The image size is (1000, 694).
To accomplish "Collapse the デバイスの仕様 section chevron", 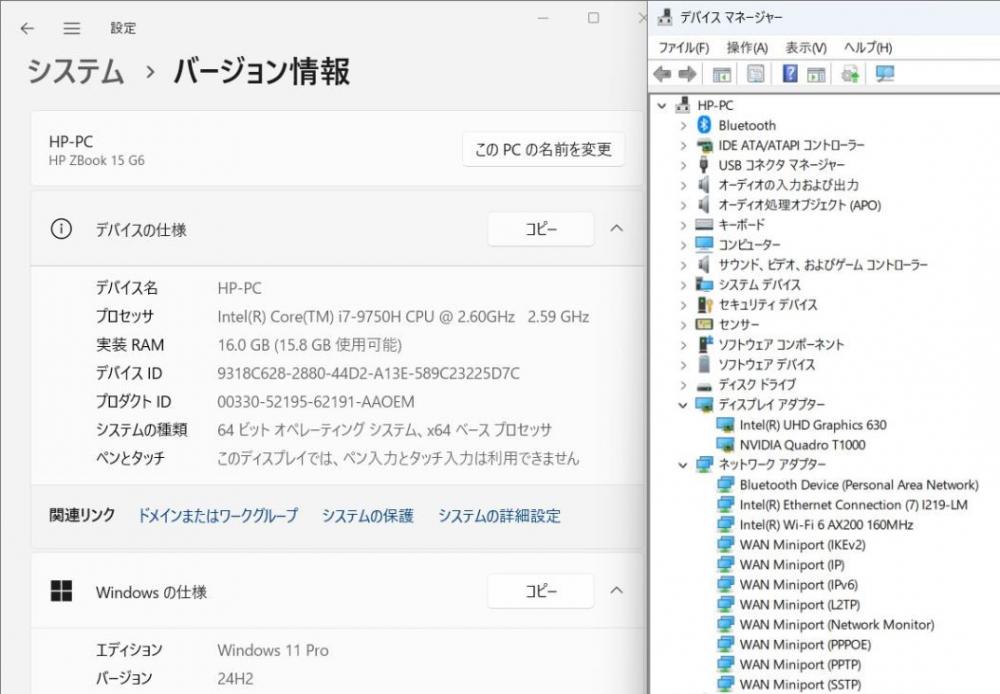I will [617, 228].
